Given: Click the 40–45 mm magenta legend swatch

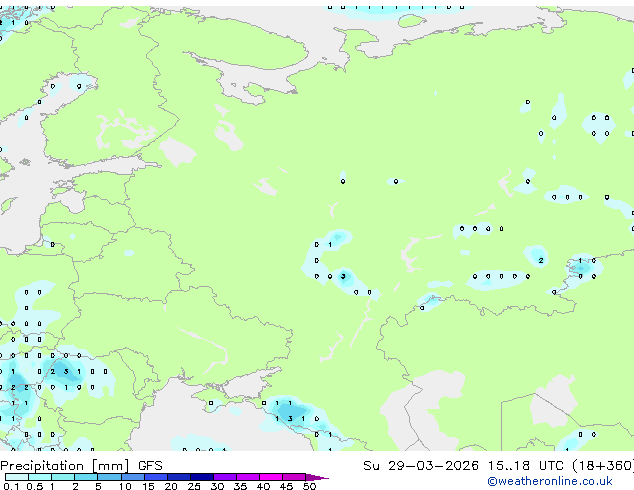Looking at the screenshot, I should [x=271, y=477].
